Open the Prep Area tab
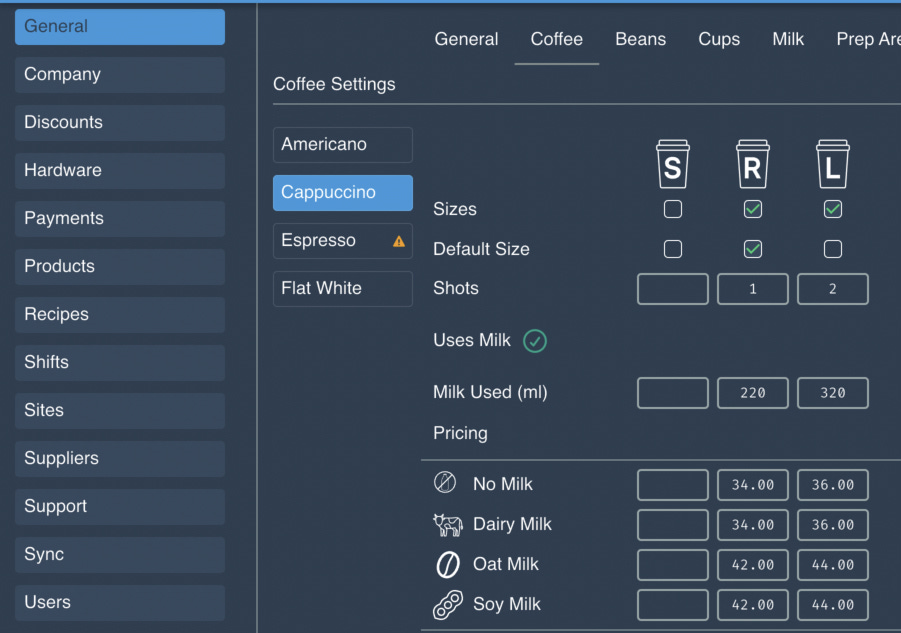Viewport: 901px width, 633px height. coord(868,39)
